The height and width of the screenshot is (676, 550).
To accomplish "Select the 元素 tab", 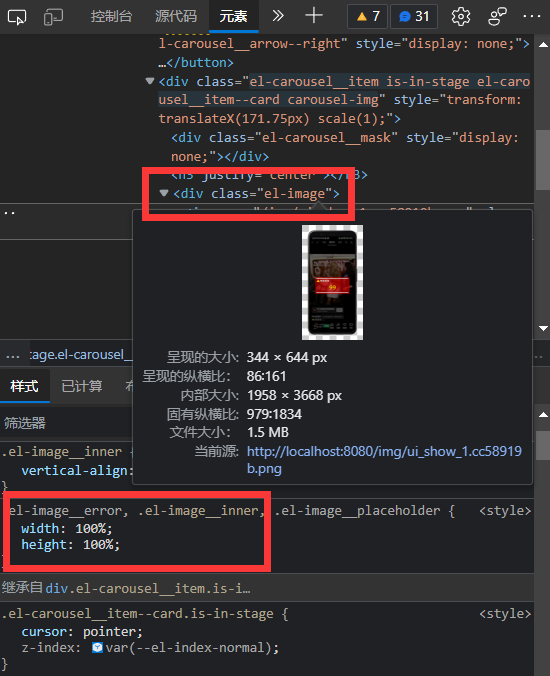I will coord(234,16).
